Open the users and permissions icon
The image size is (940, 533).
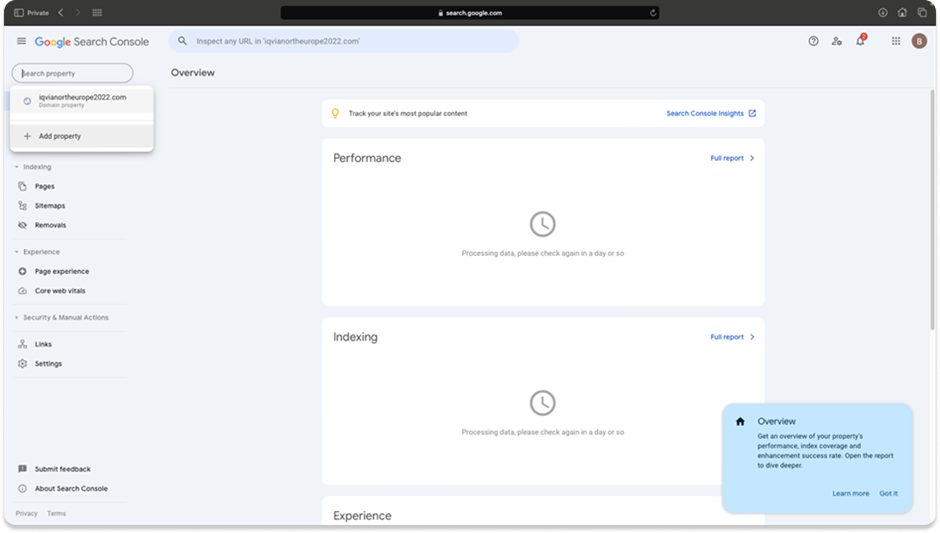837,41
